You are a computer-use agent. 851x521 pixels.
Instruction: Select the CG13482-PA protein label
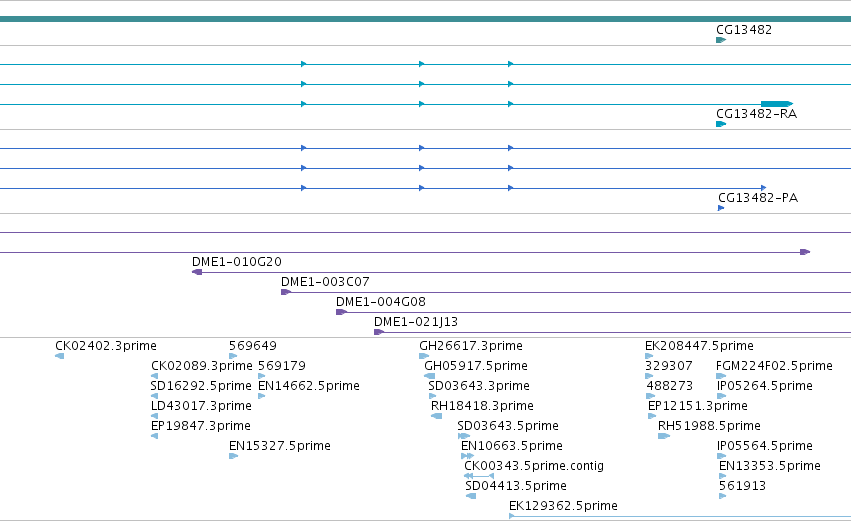click(758, 198)
